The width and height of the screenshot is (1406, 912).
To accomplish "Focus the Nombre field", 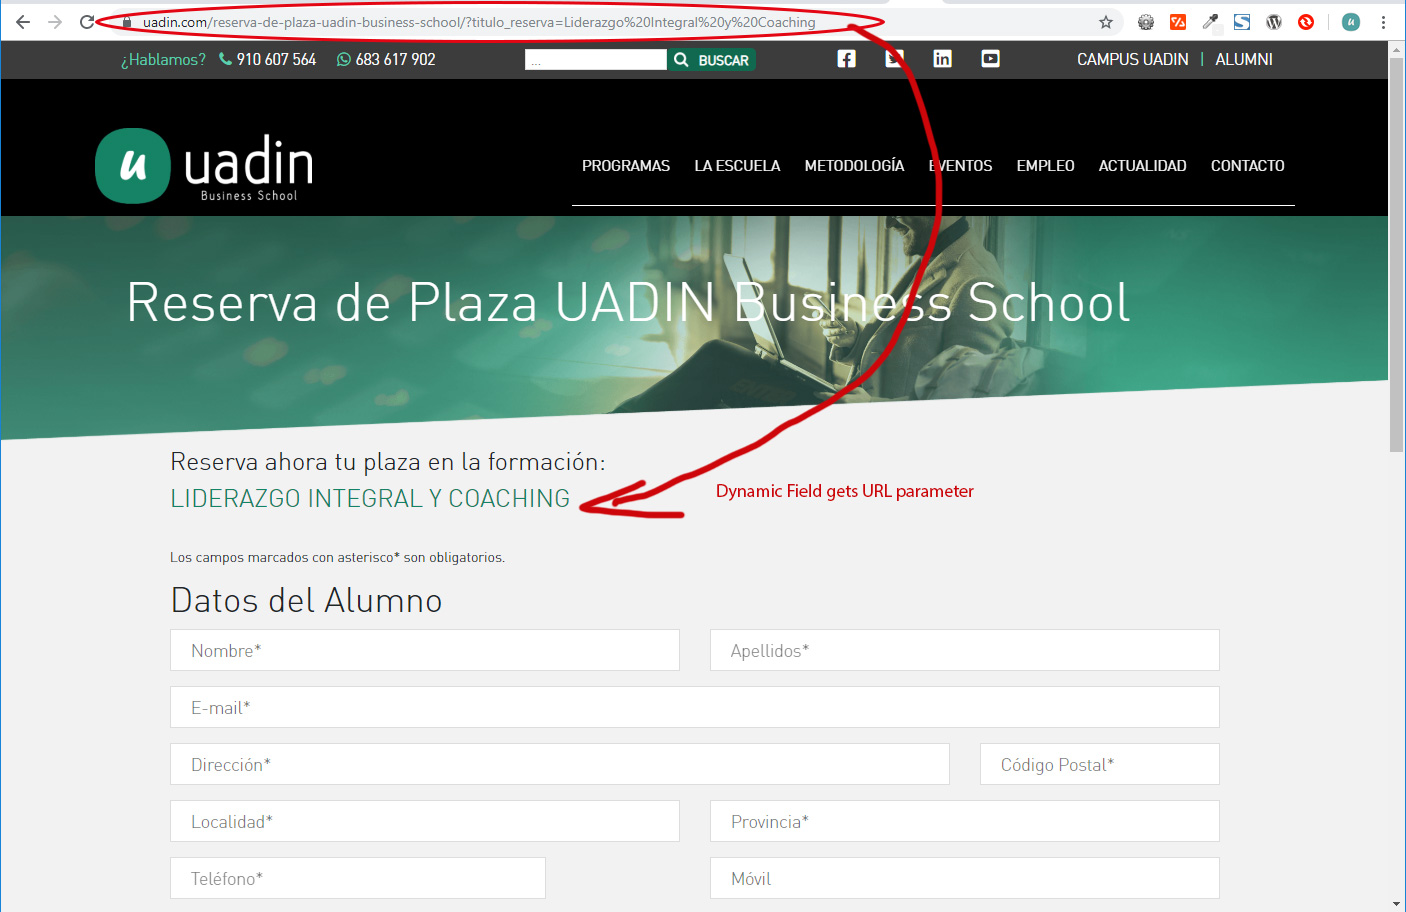I will [425, 650].
